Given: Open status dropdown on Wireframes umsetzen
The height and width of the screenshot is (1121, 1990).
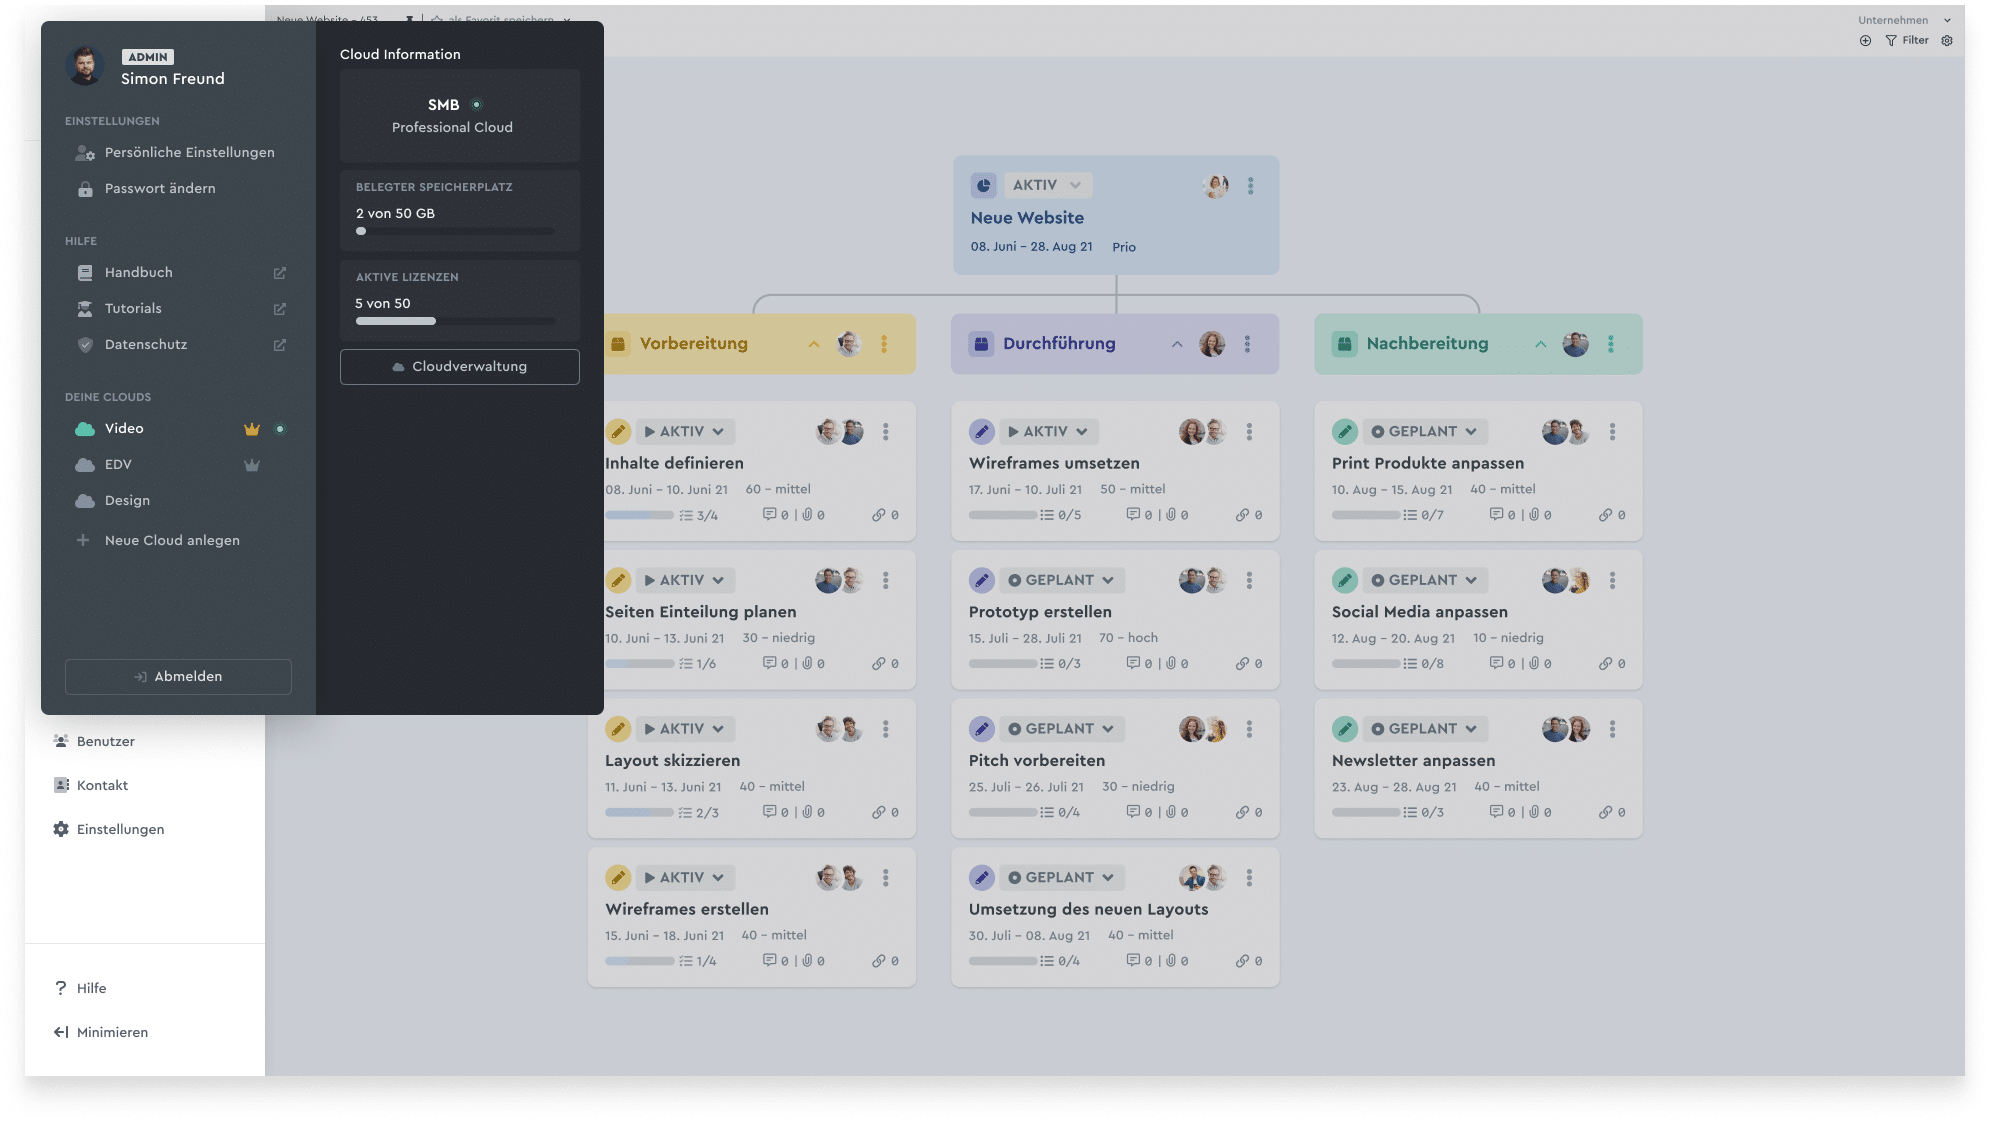Looking at the screenshot, I should pyautogui.click(x=1049, y=432).
